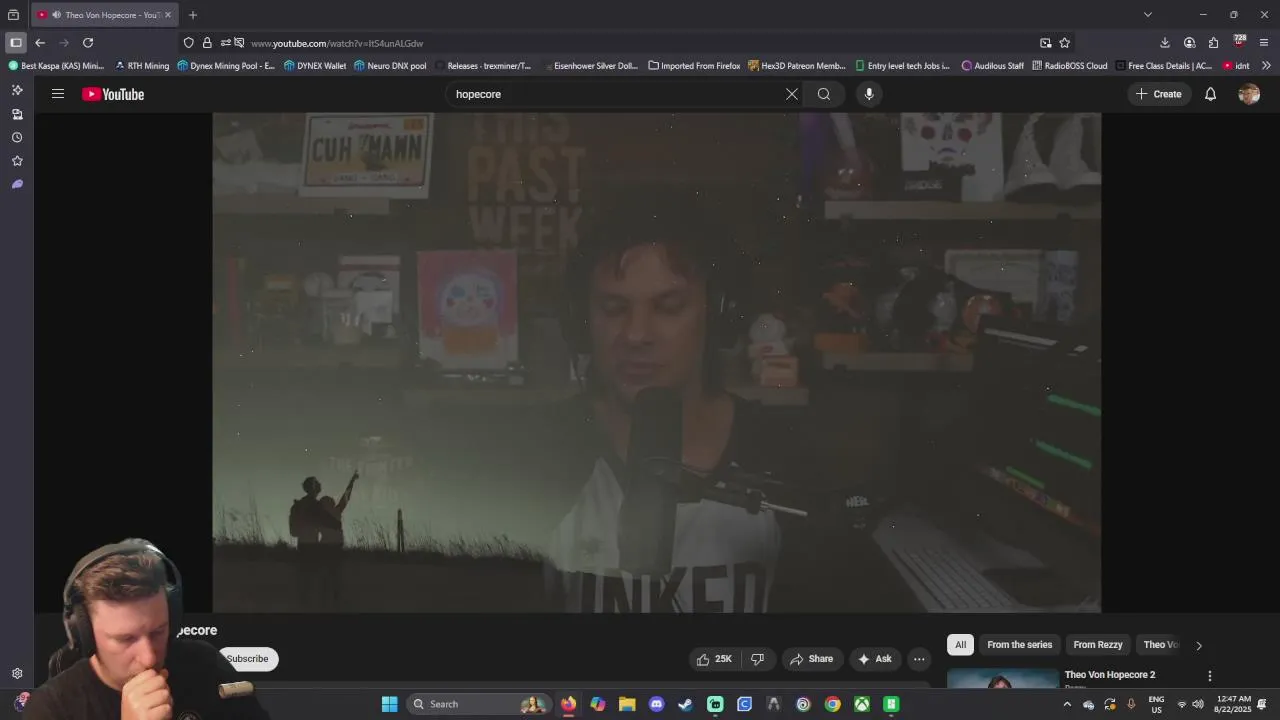The image size is (1280, 720).
Task: Open the browser application menu
Action: coord(1264,43)
